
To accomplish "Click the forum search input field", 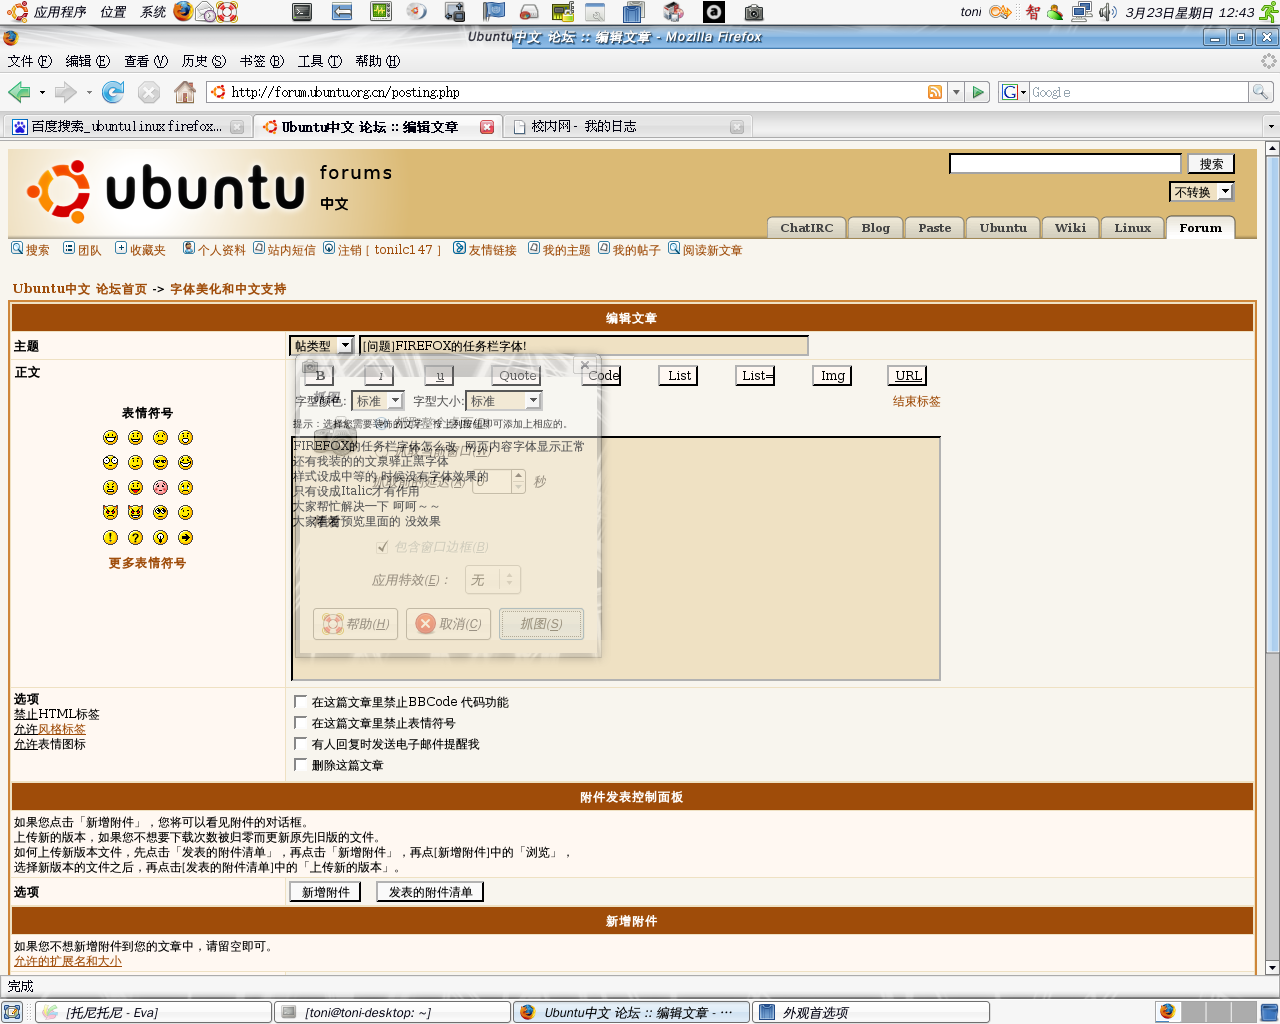I will [x=1065, y=163].
